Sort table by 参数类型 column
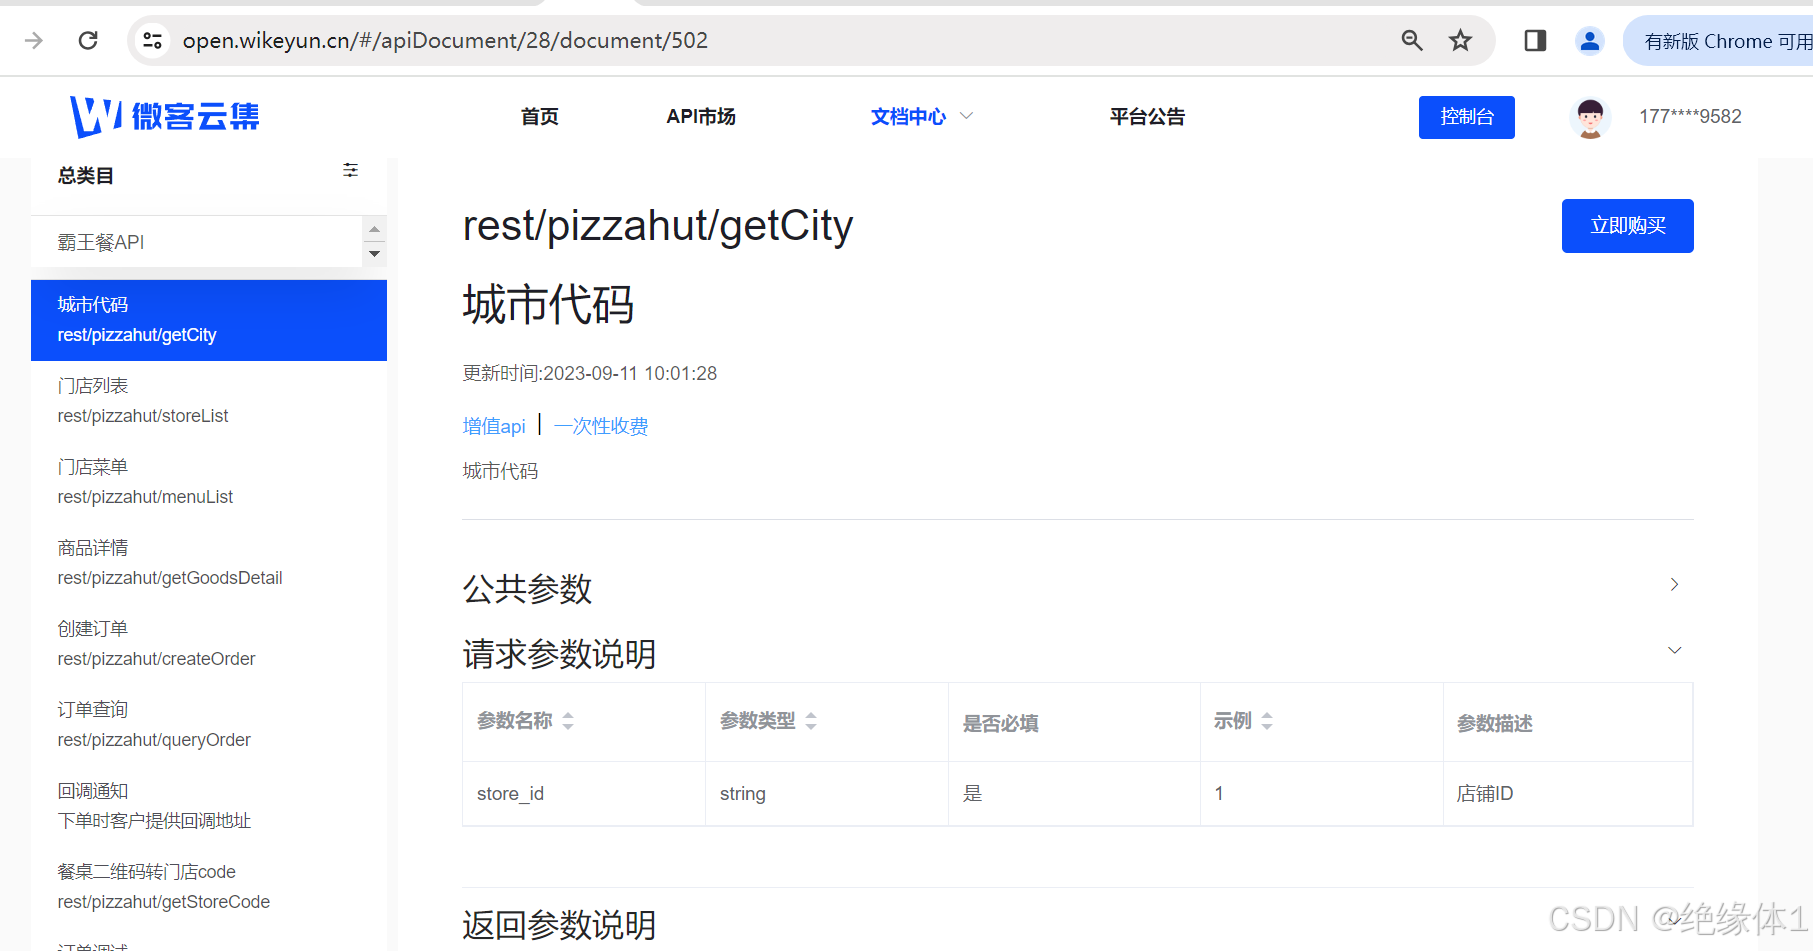The height and width of the screenshot is (951, 1813). (x=811, y=721)
